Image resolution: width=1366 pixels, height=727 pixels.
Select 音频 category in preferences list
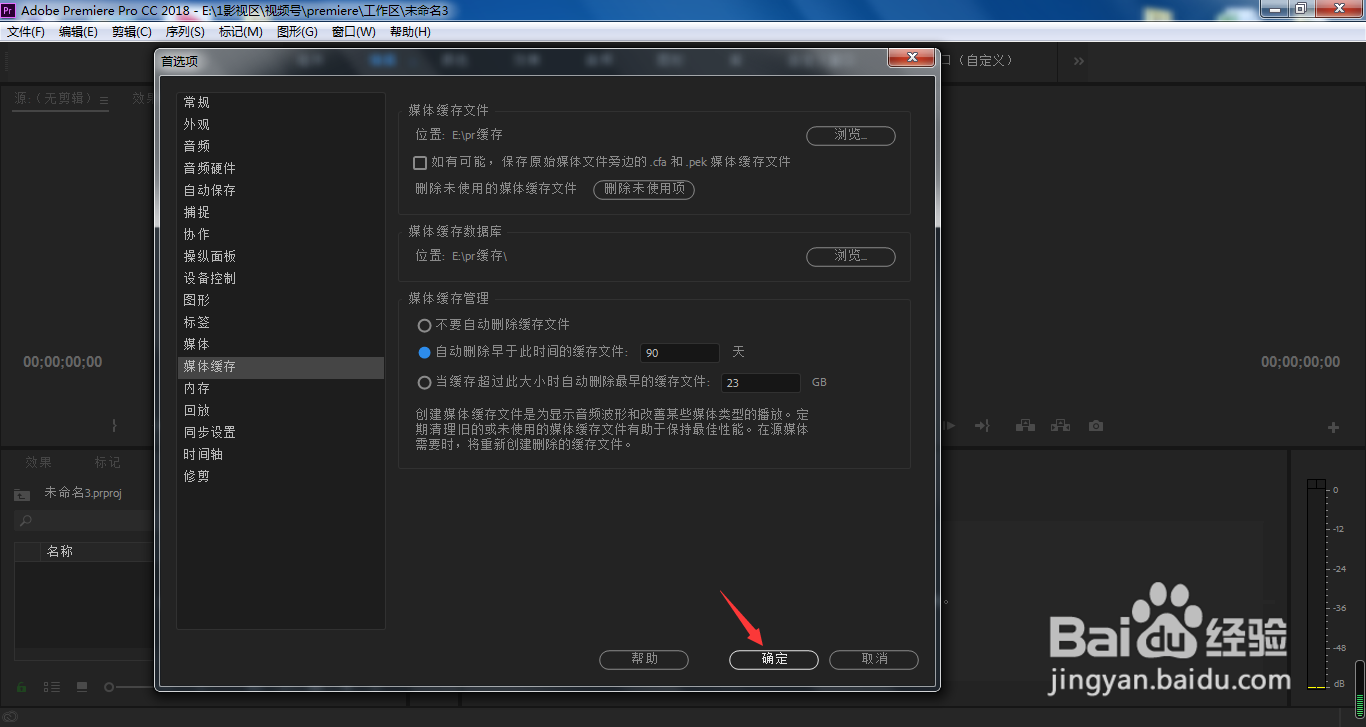[281, 147]
